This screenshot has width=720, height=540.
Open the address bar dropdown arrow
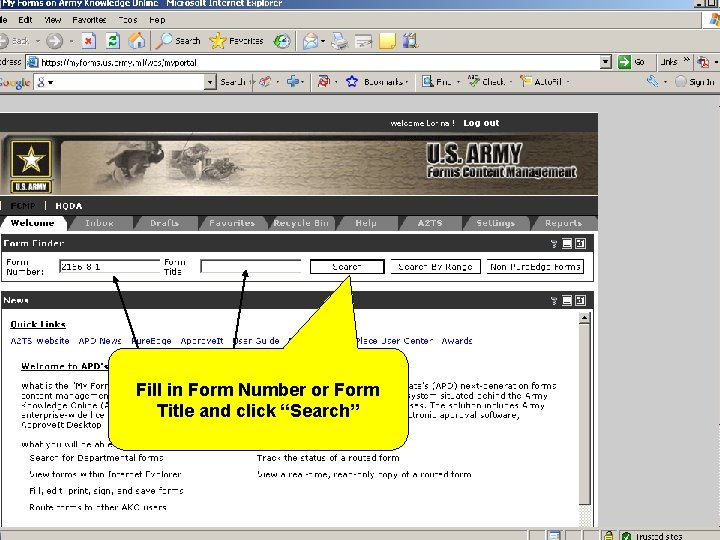tap(606, 62)
